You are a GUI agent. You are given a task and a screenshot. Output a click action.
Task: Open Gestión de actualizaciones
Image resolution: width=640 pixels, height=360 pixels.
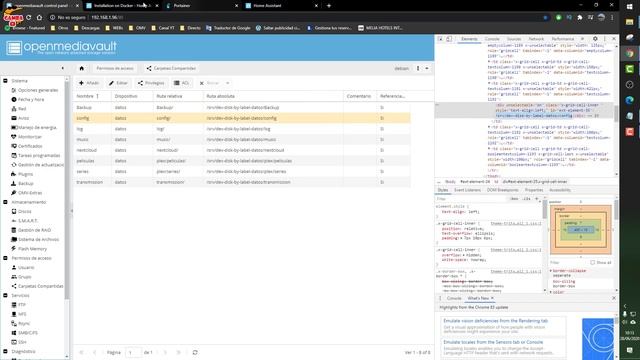tap(40, 165)
